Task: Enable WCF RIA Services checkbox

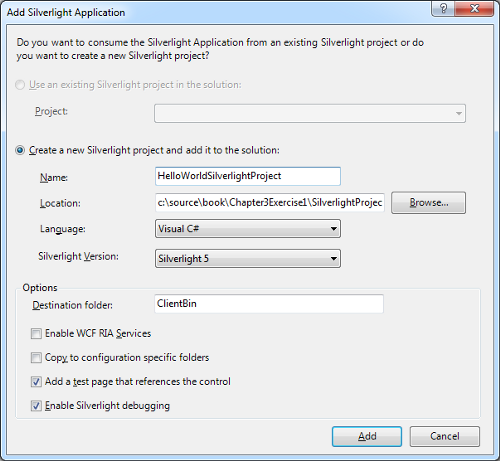Action: tap(36, 333)
